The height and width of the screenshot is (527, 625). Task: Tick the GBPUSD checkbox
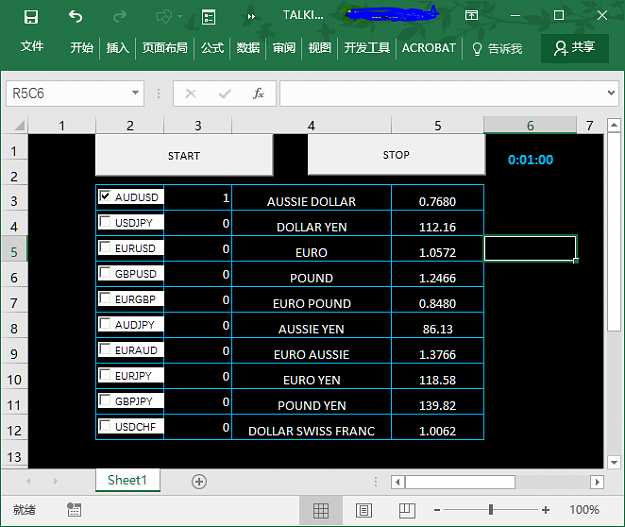(105, 272)
